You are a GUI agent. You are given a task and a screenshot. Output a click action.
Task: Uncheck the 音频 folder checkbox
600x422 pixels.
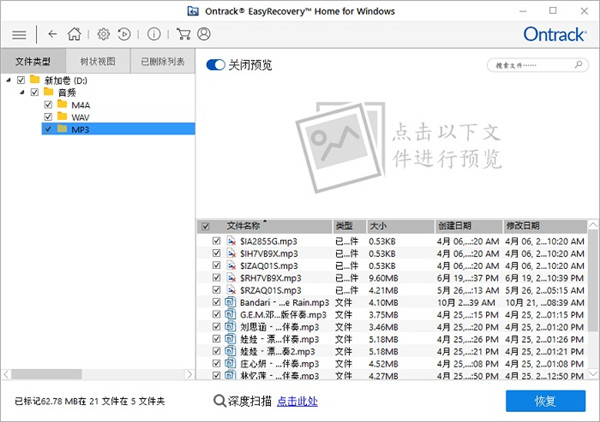(x=34, y=92)
